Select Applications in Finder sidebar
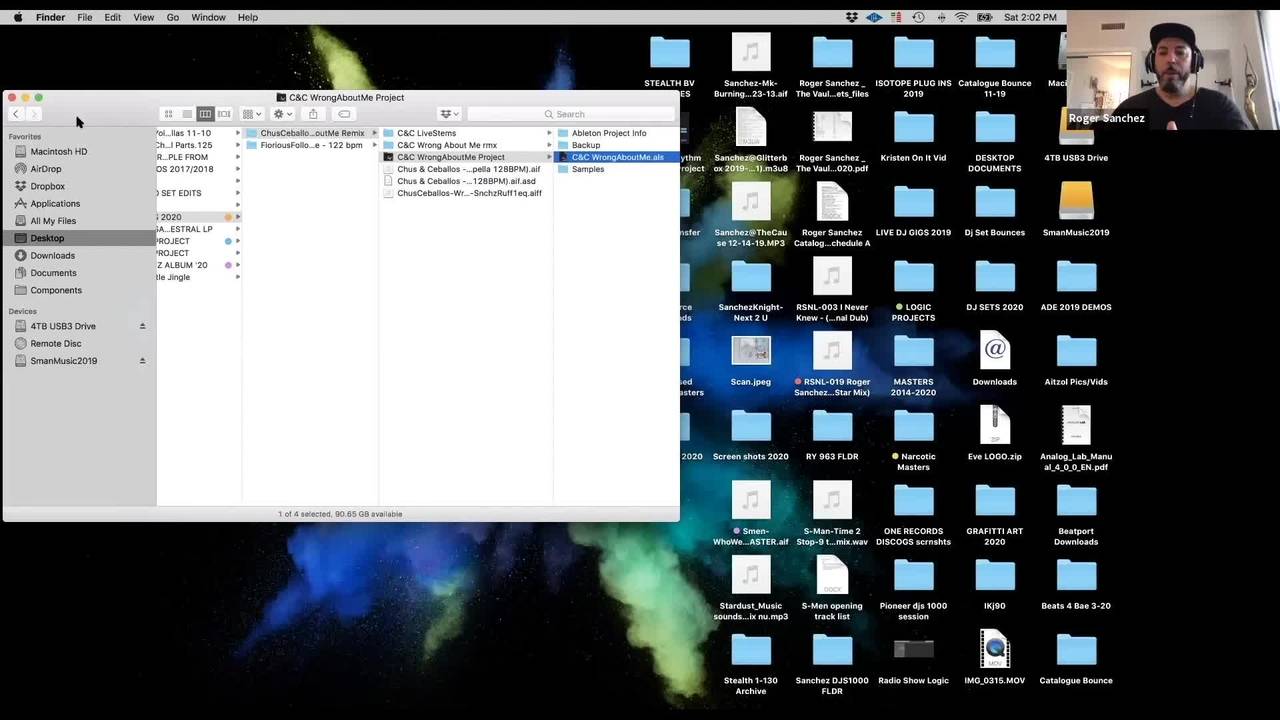Screen dimensions: 1280x720 (55, 204)
